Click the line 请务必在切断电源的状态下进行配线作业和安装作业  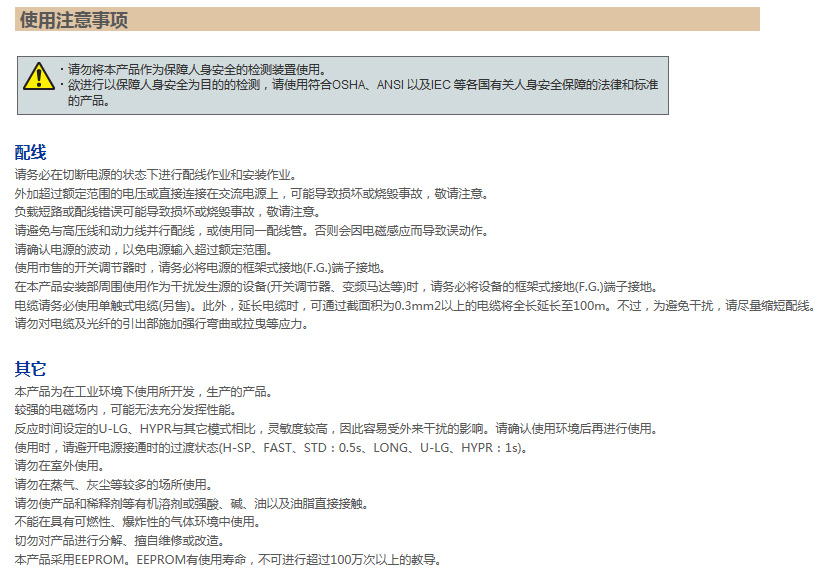point(156,175)
